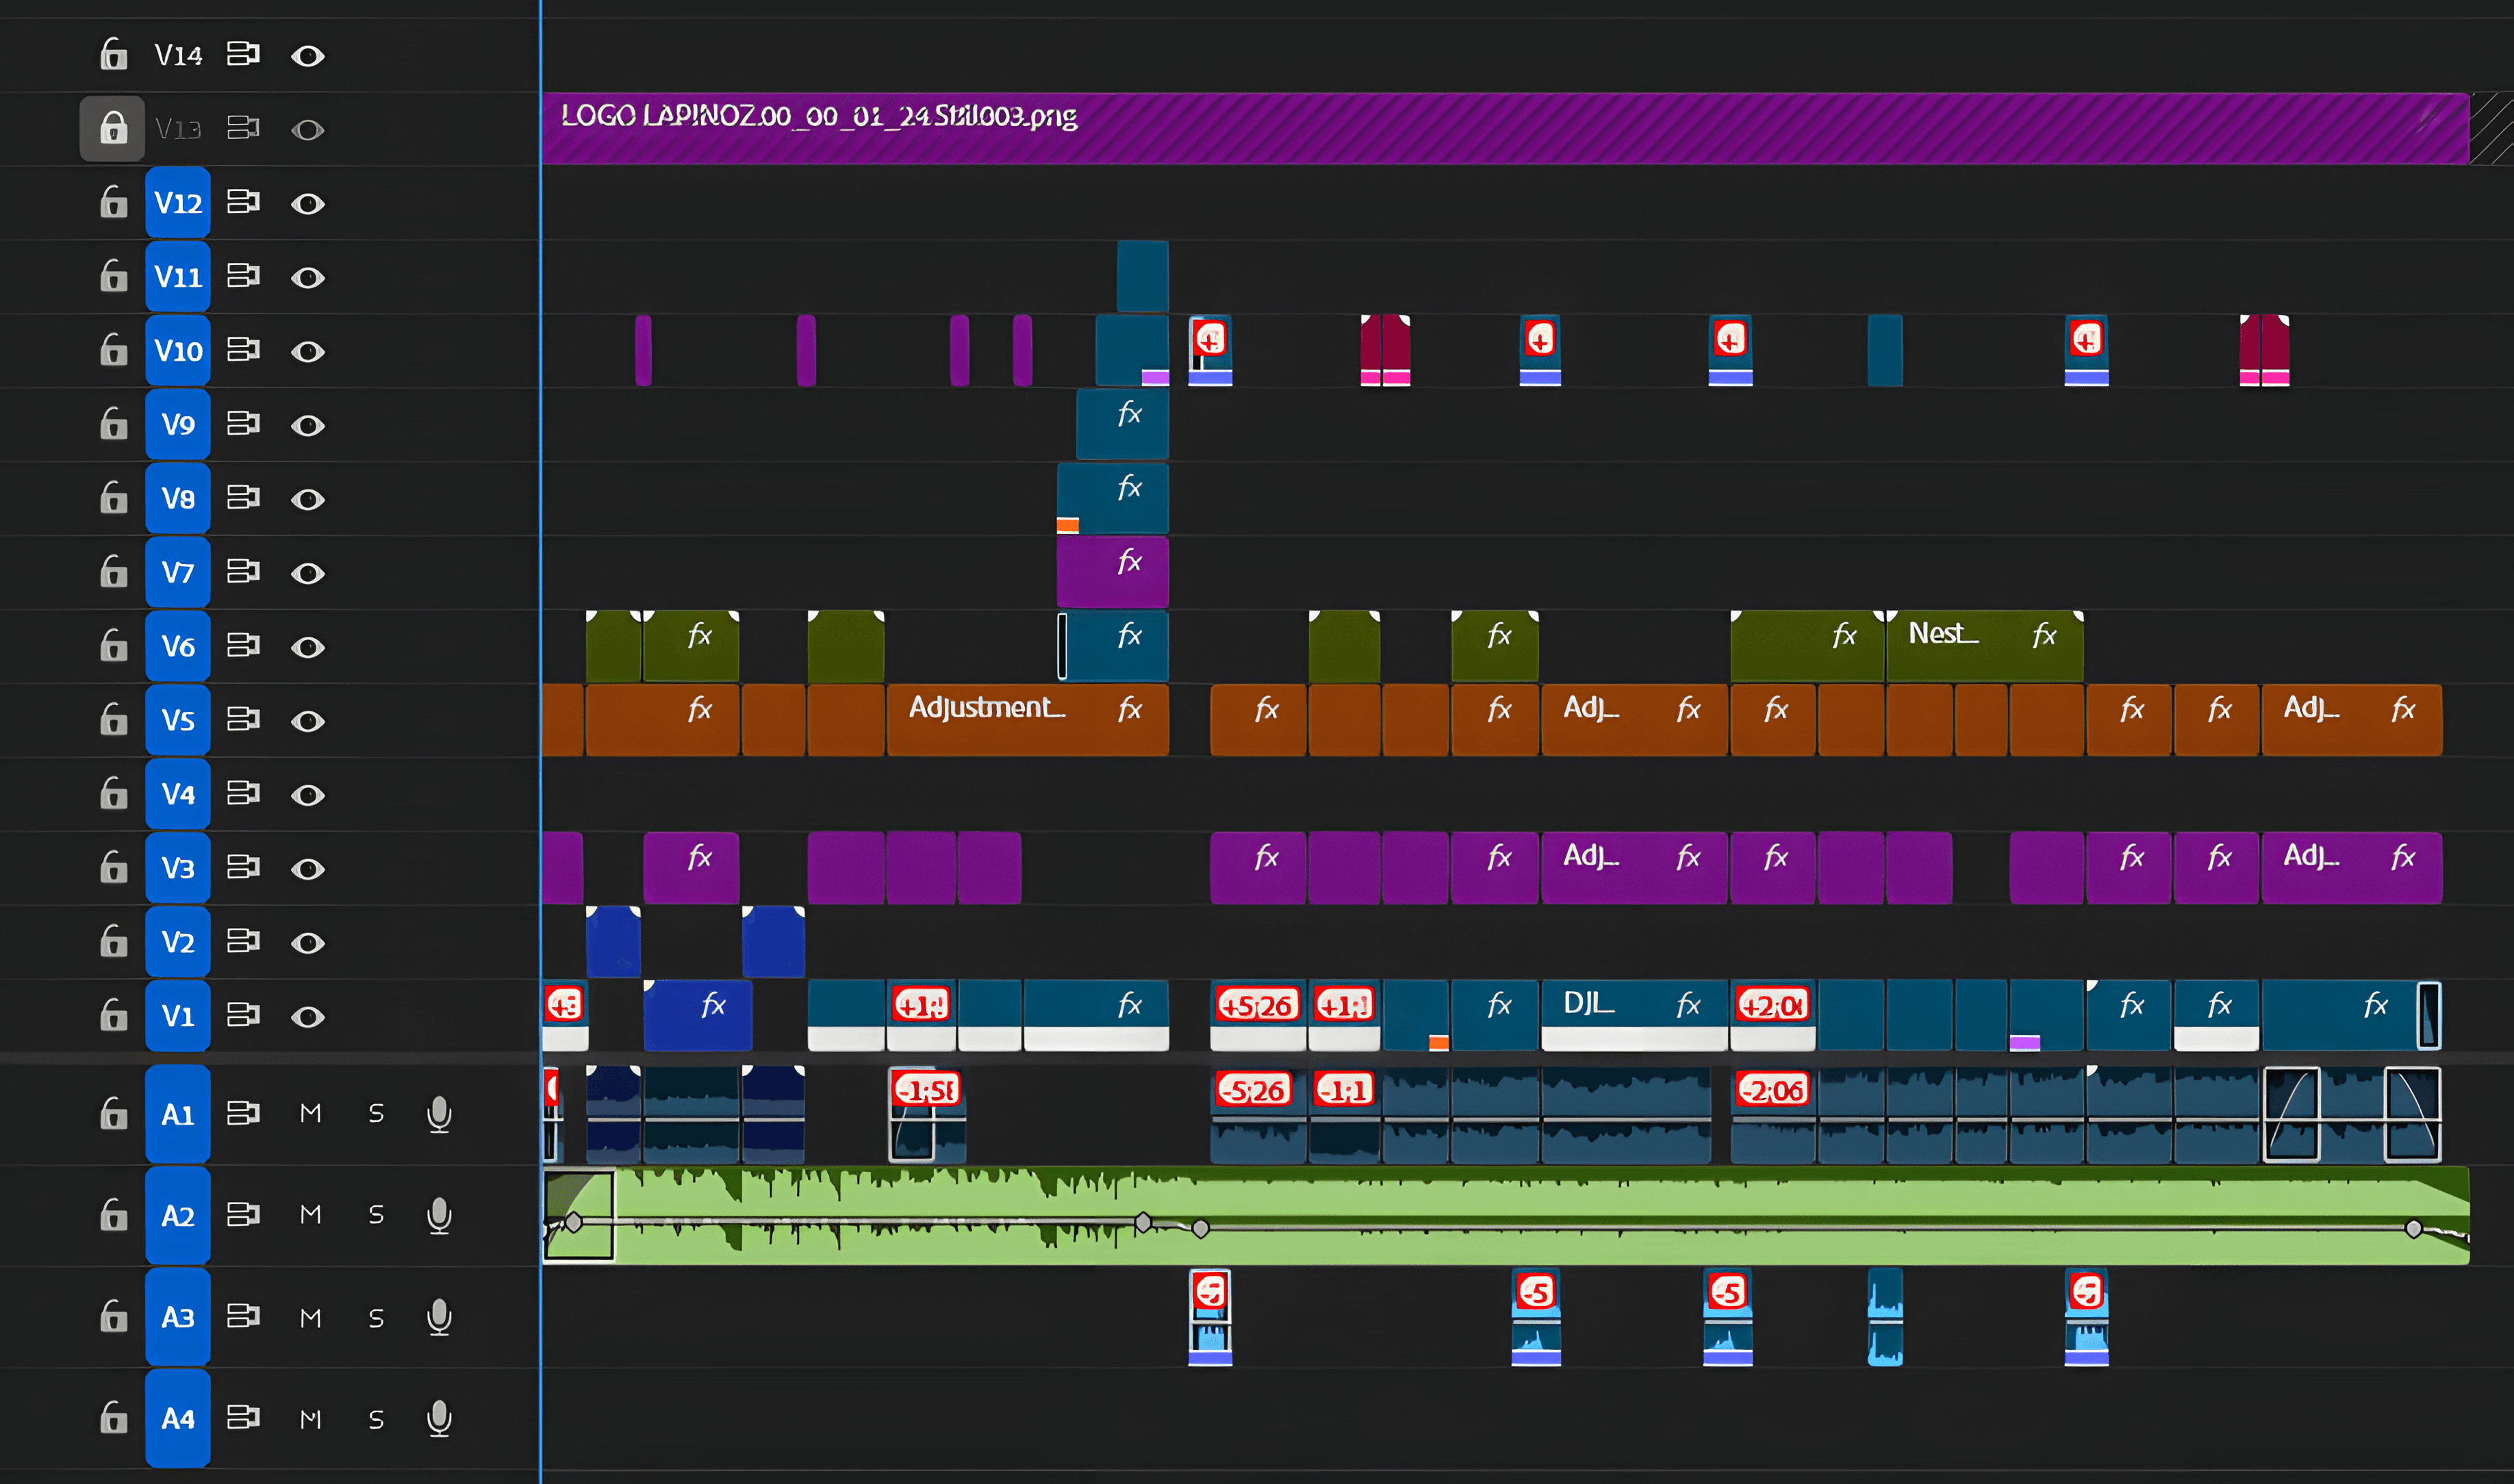This screenshot has width=2514, height=1484.
Task: Toggle sync lock on track V7
Action: coord(243,572)
